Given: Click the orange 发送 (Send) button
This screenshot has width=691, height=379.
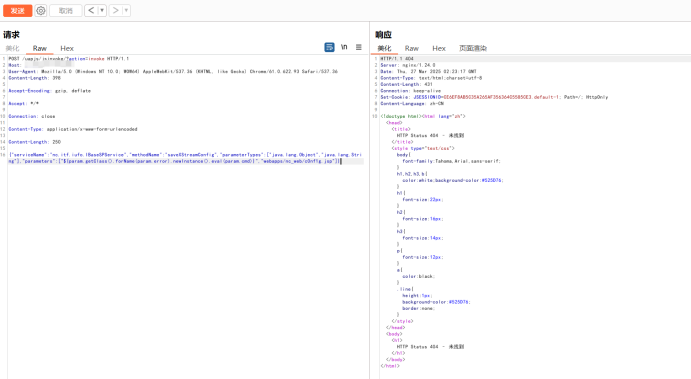Looking at the screenshot, I should click(18, 11).
